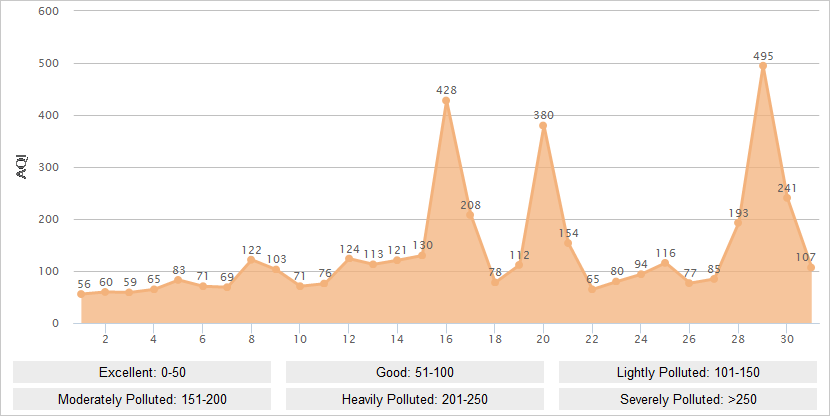This screenshot has width=830, height=416.
Task: Click the data point at peak 495
Action: point(763,66)
